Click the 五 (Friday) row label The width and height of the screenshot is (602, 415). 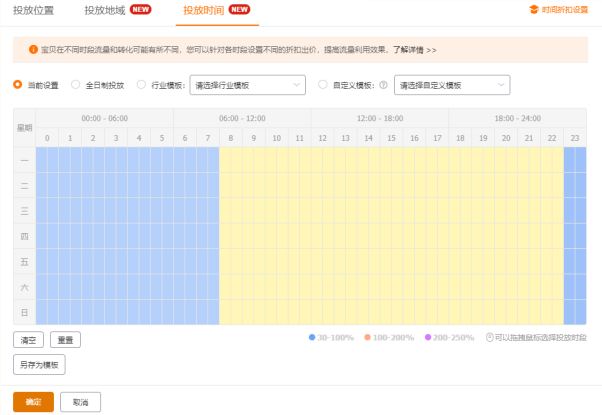point(25,261)
